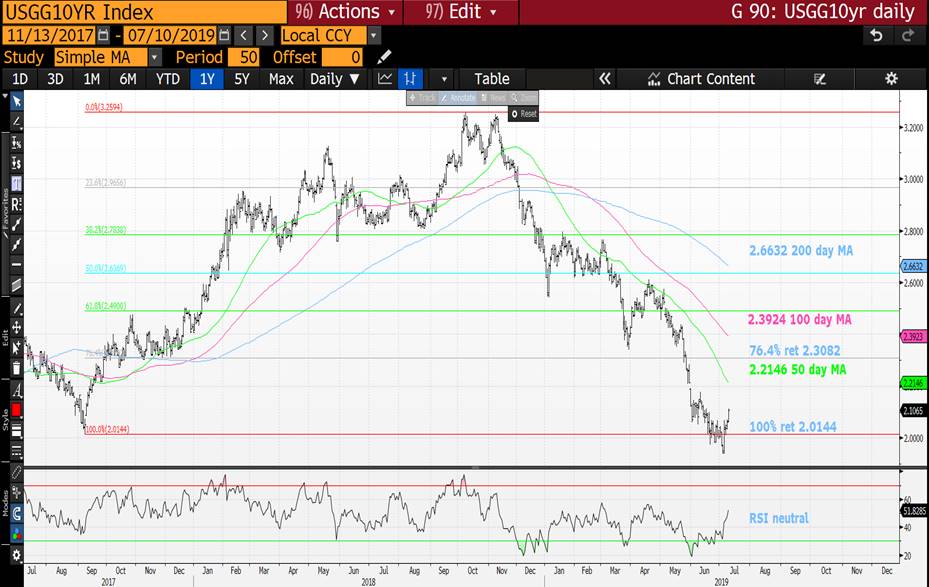Open Chart Content panel
This screenshot has width=929, height=587.
pyautogui.click(x=701, y=79)
